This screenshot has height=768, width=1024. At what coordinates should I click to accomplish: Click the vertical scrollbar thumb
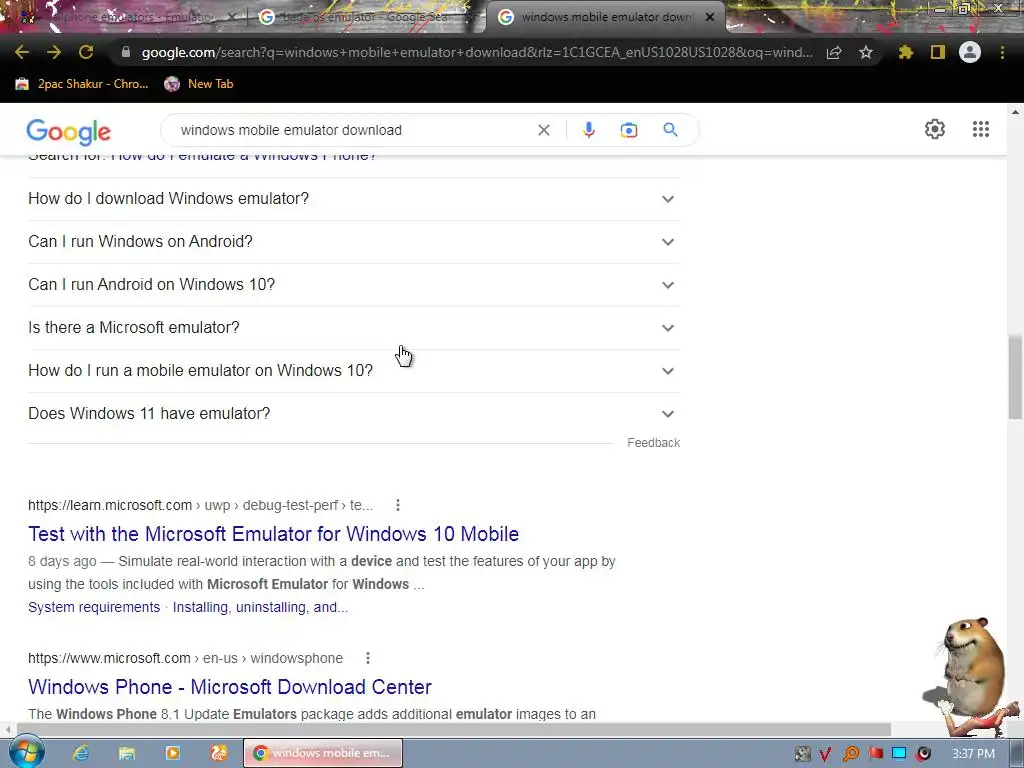1014,376
